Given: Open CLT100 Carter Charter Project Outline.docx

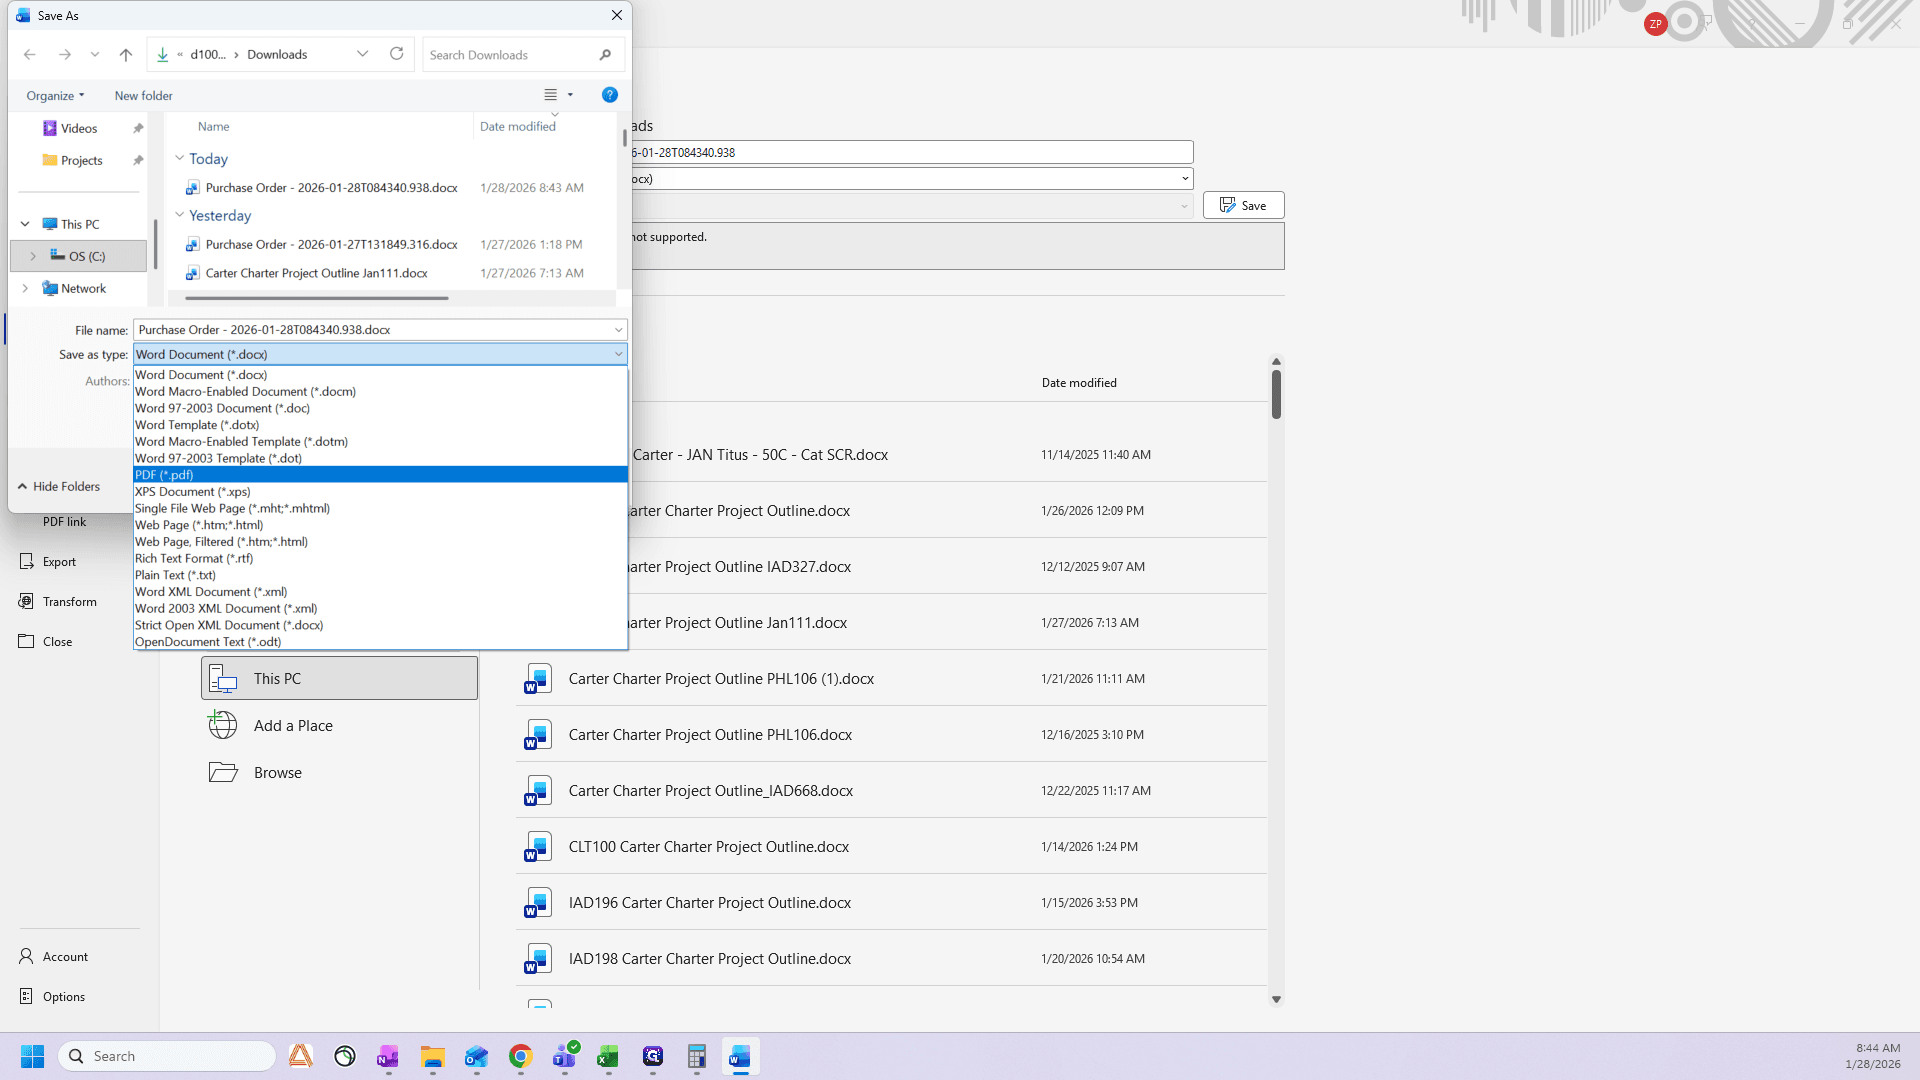Looking at the screenshot, I should click(x=891, y=846).
